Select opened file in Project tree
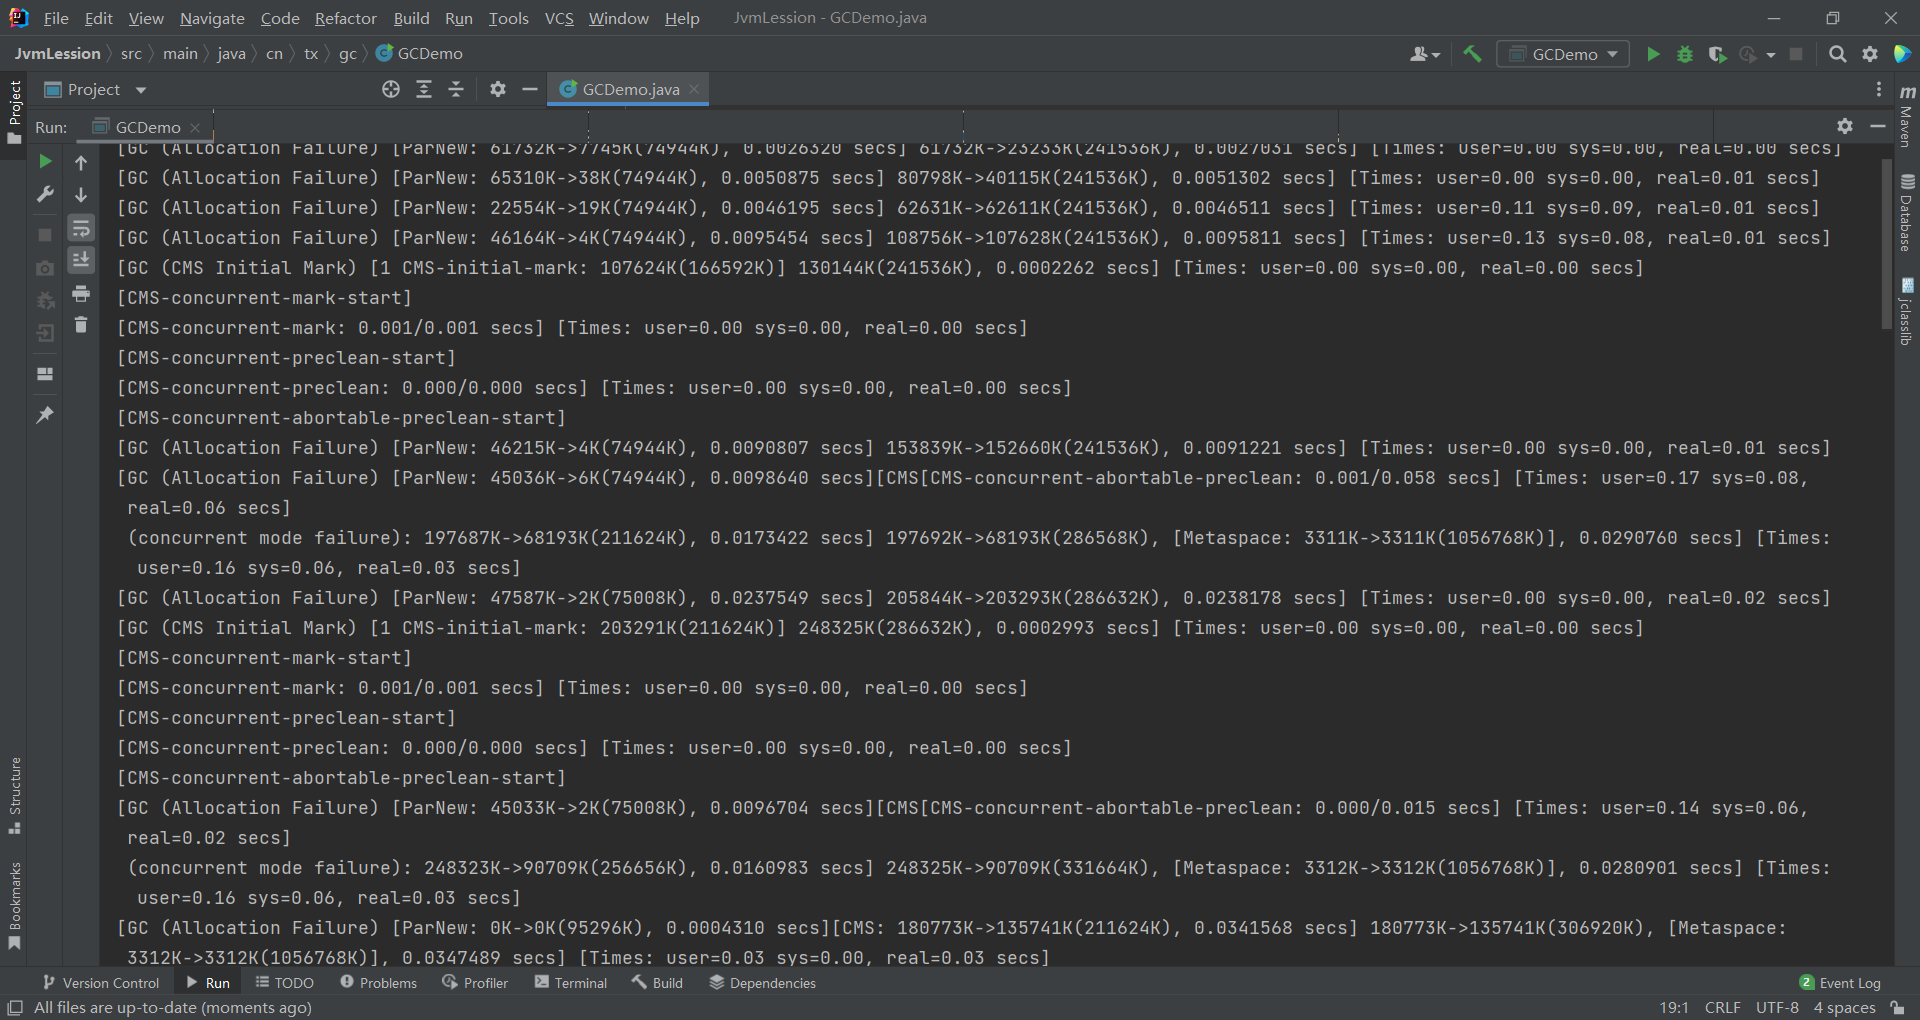The width and height of the screenshot is (1920, 1020). click(x=391, y=89)
